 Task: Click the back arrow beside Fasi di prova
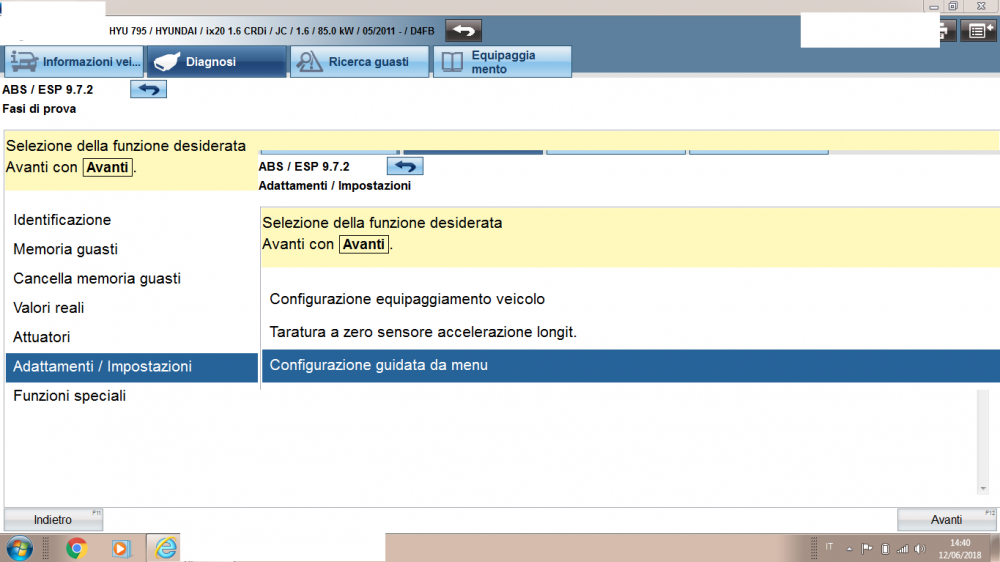pyautogui.click(x=149, y=89)
